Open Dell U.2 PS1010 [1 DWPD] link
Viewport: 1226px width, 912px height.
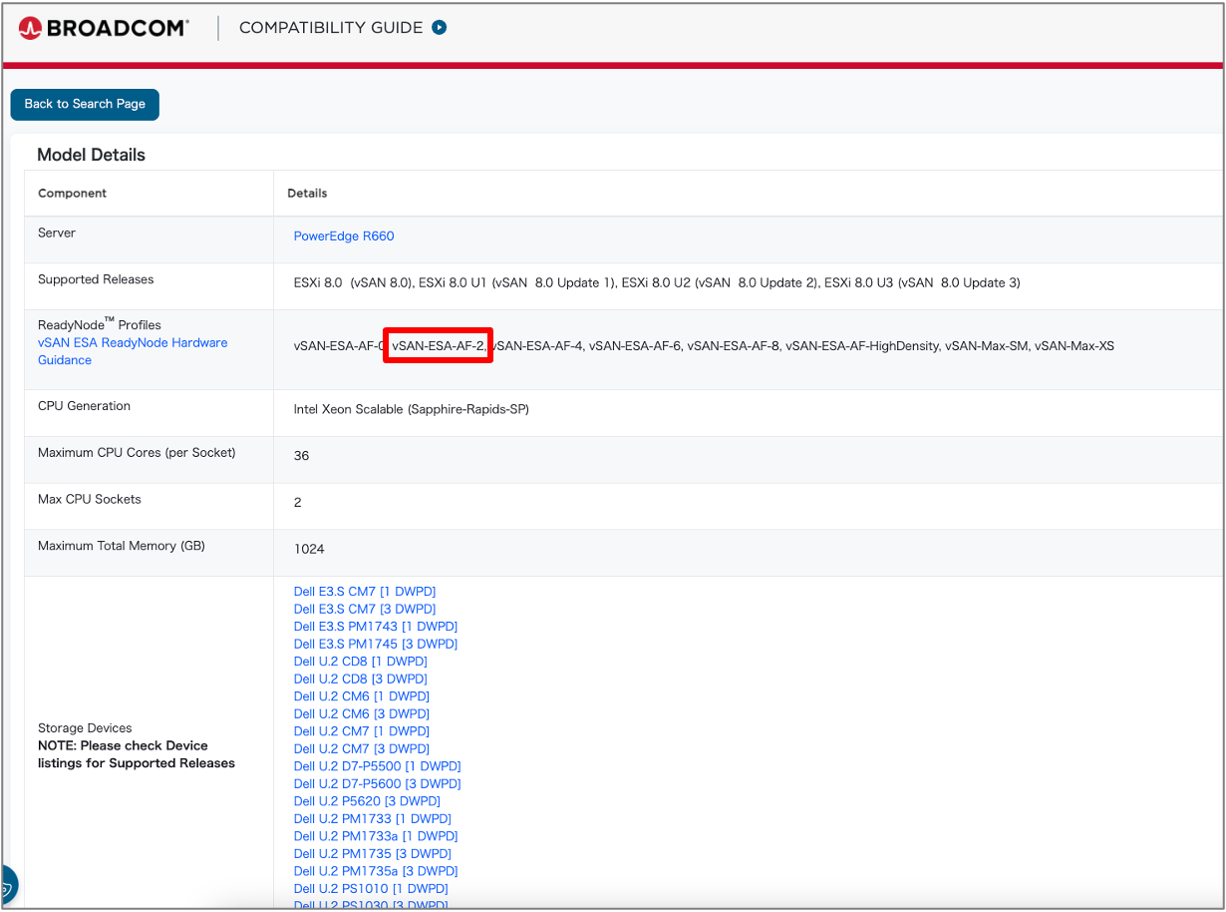tap(370, 889)
